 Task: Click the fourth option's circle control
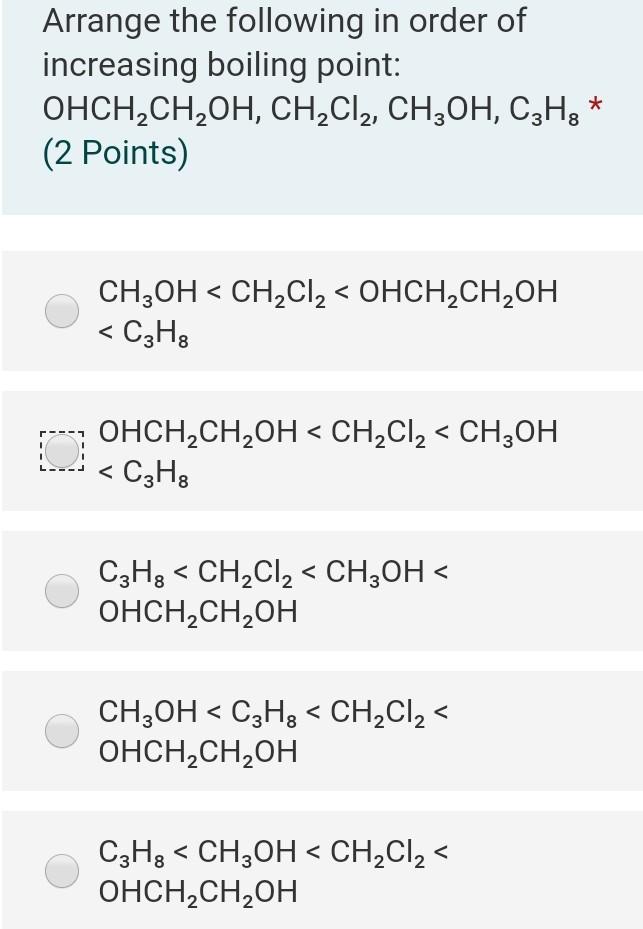62,730
